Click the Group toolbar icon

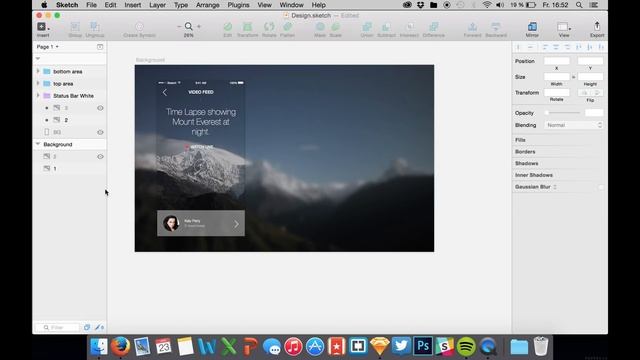pos(75,27)
